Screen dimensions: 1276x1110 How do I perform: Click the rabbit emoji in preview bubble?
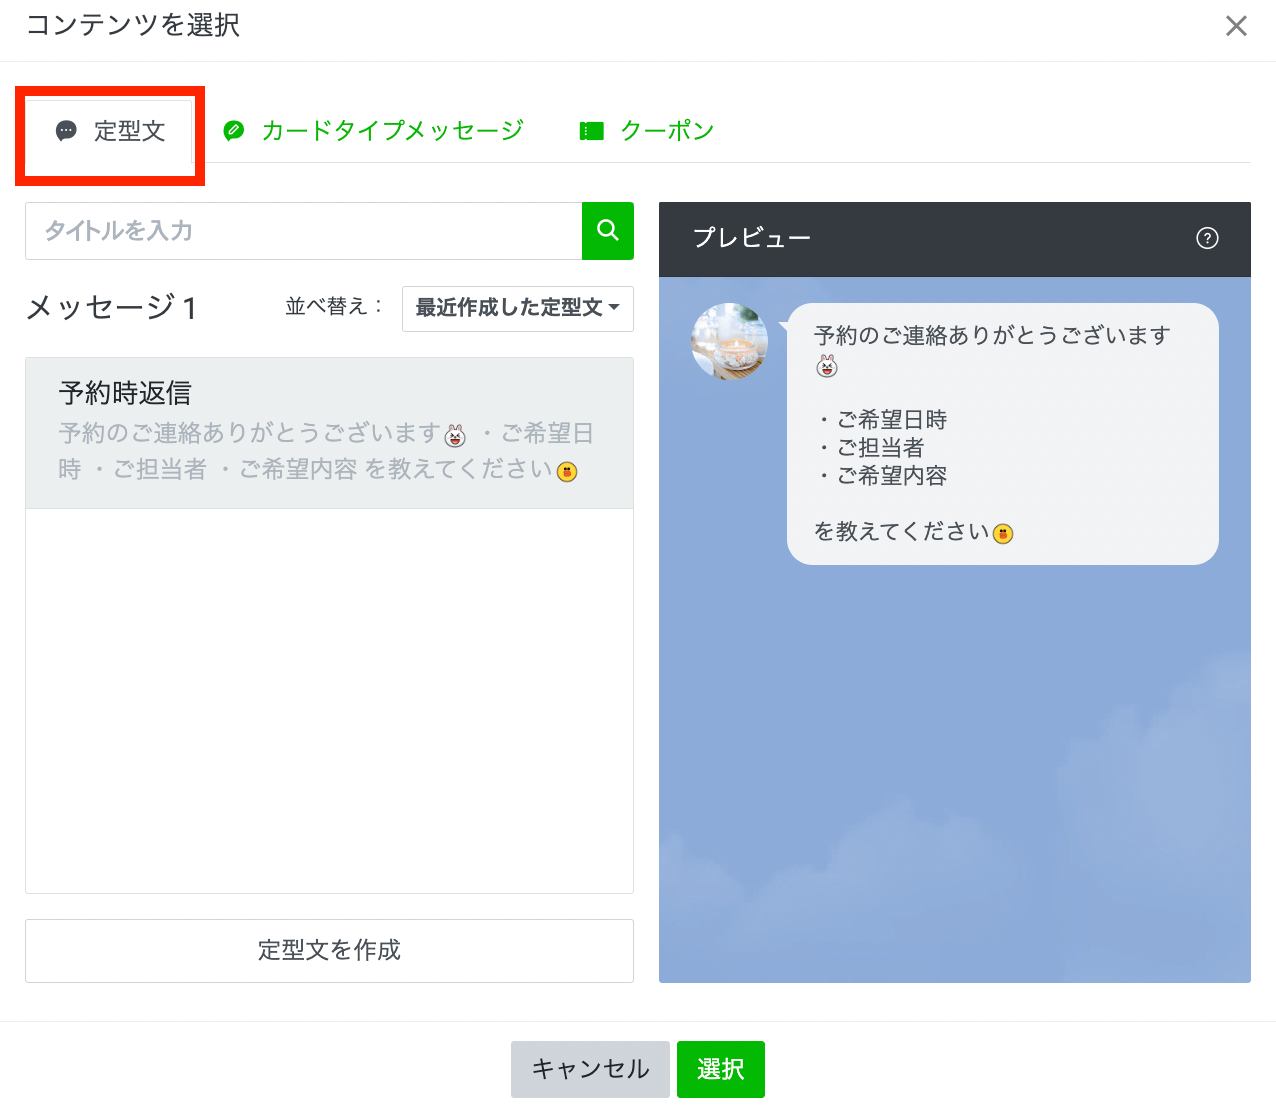point(827,366)
